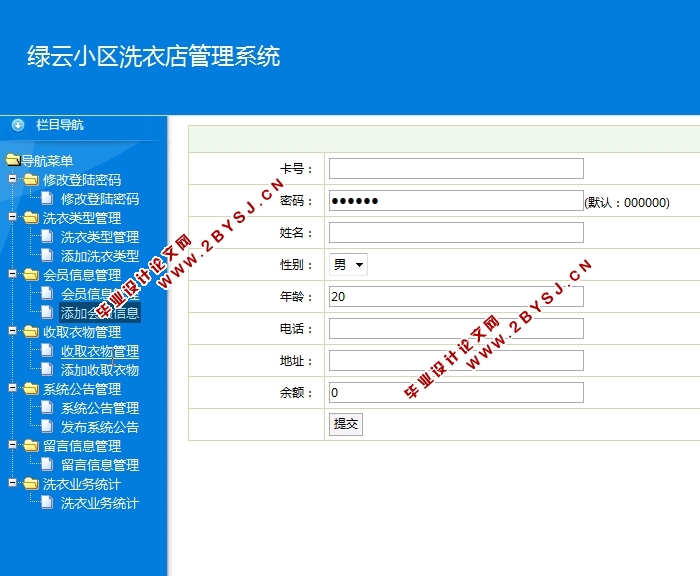Click page icon beside 添加洗衣类型

(47, 255)
